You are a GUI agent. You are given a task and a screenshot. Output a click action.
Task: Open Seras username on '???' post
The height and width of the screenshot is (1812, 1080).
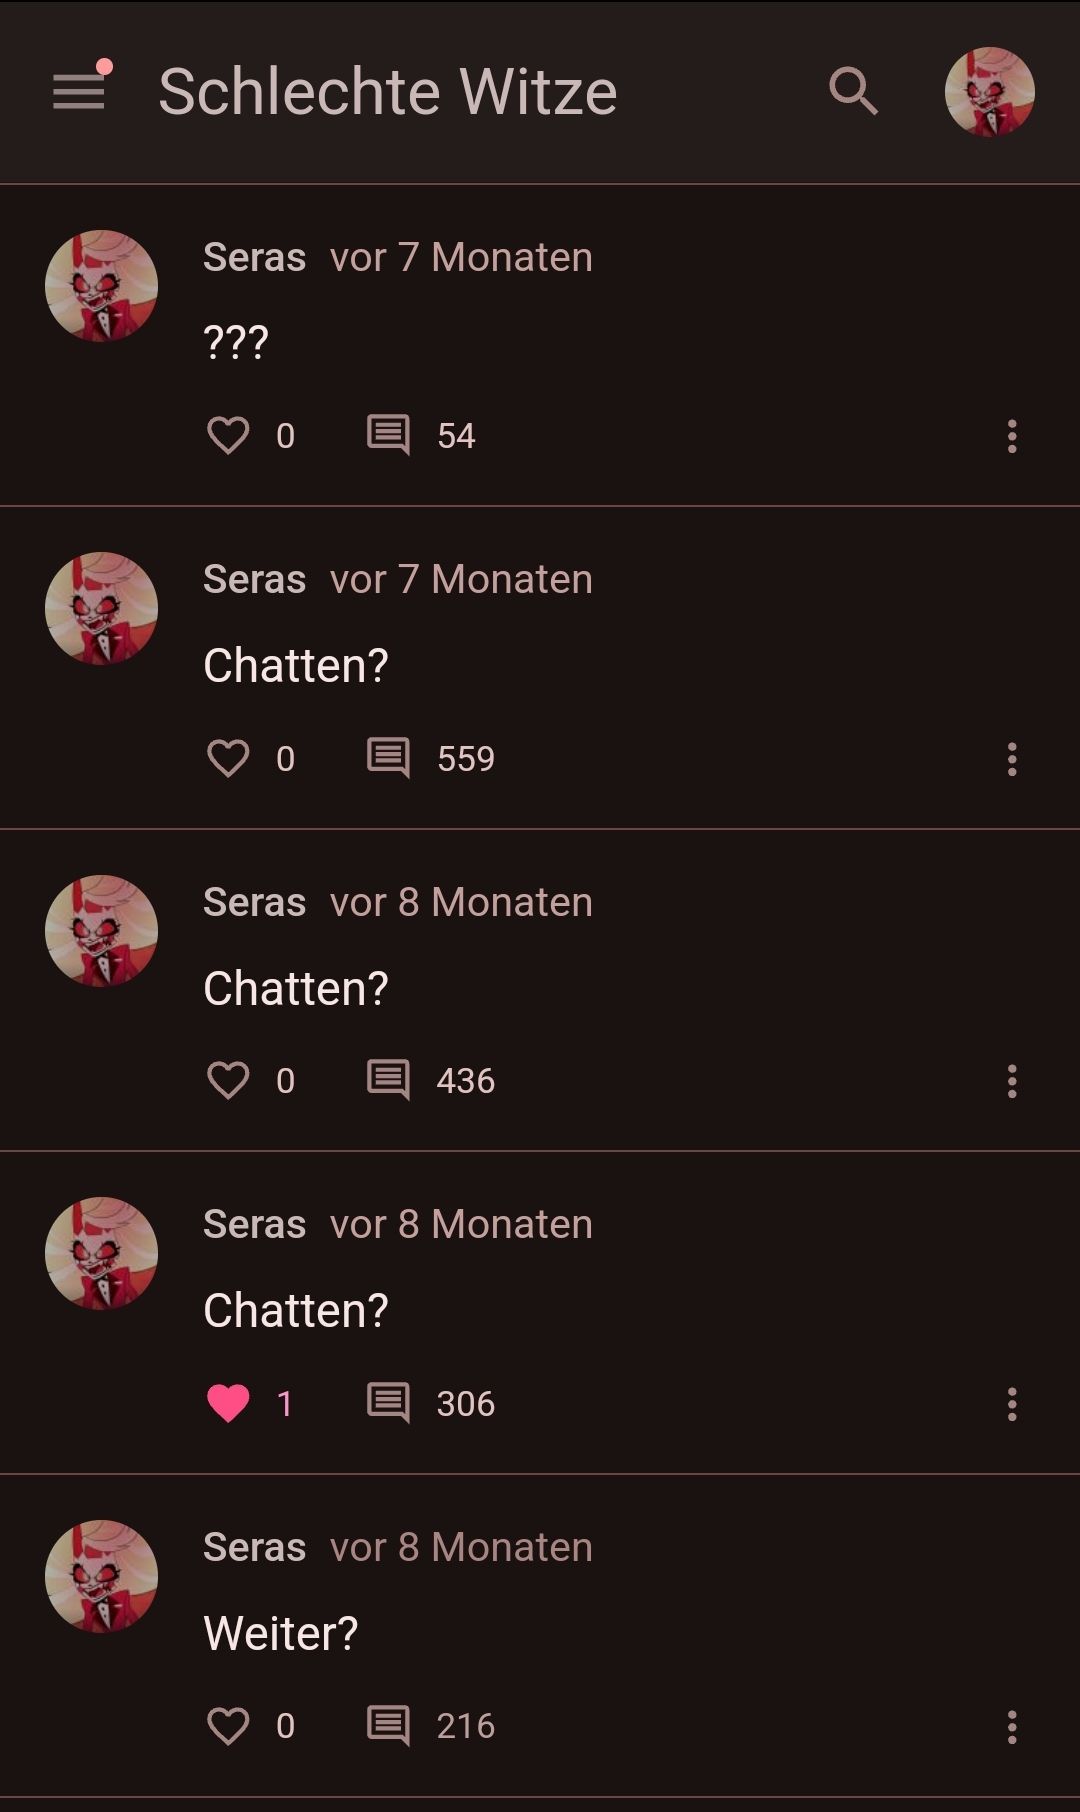[x=254, y=257]
